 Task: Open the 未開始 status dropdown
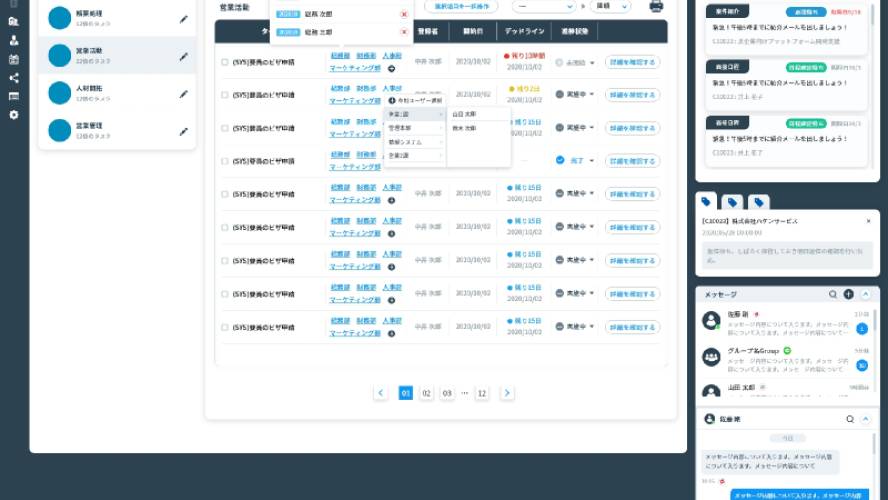[x=575, y=63]
